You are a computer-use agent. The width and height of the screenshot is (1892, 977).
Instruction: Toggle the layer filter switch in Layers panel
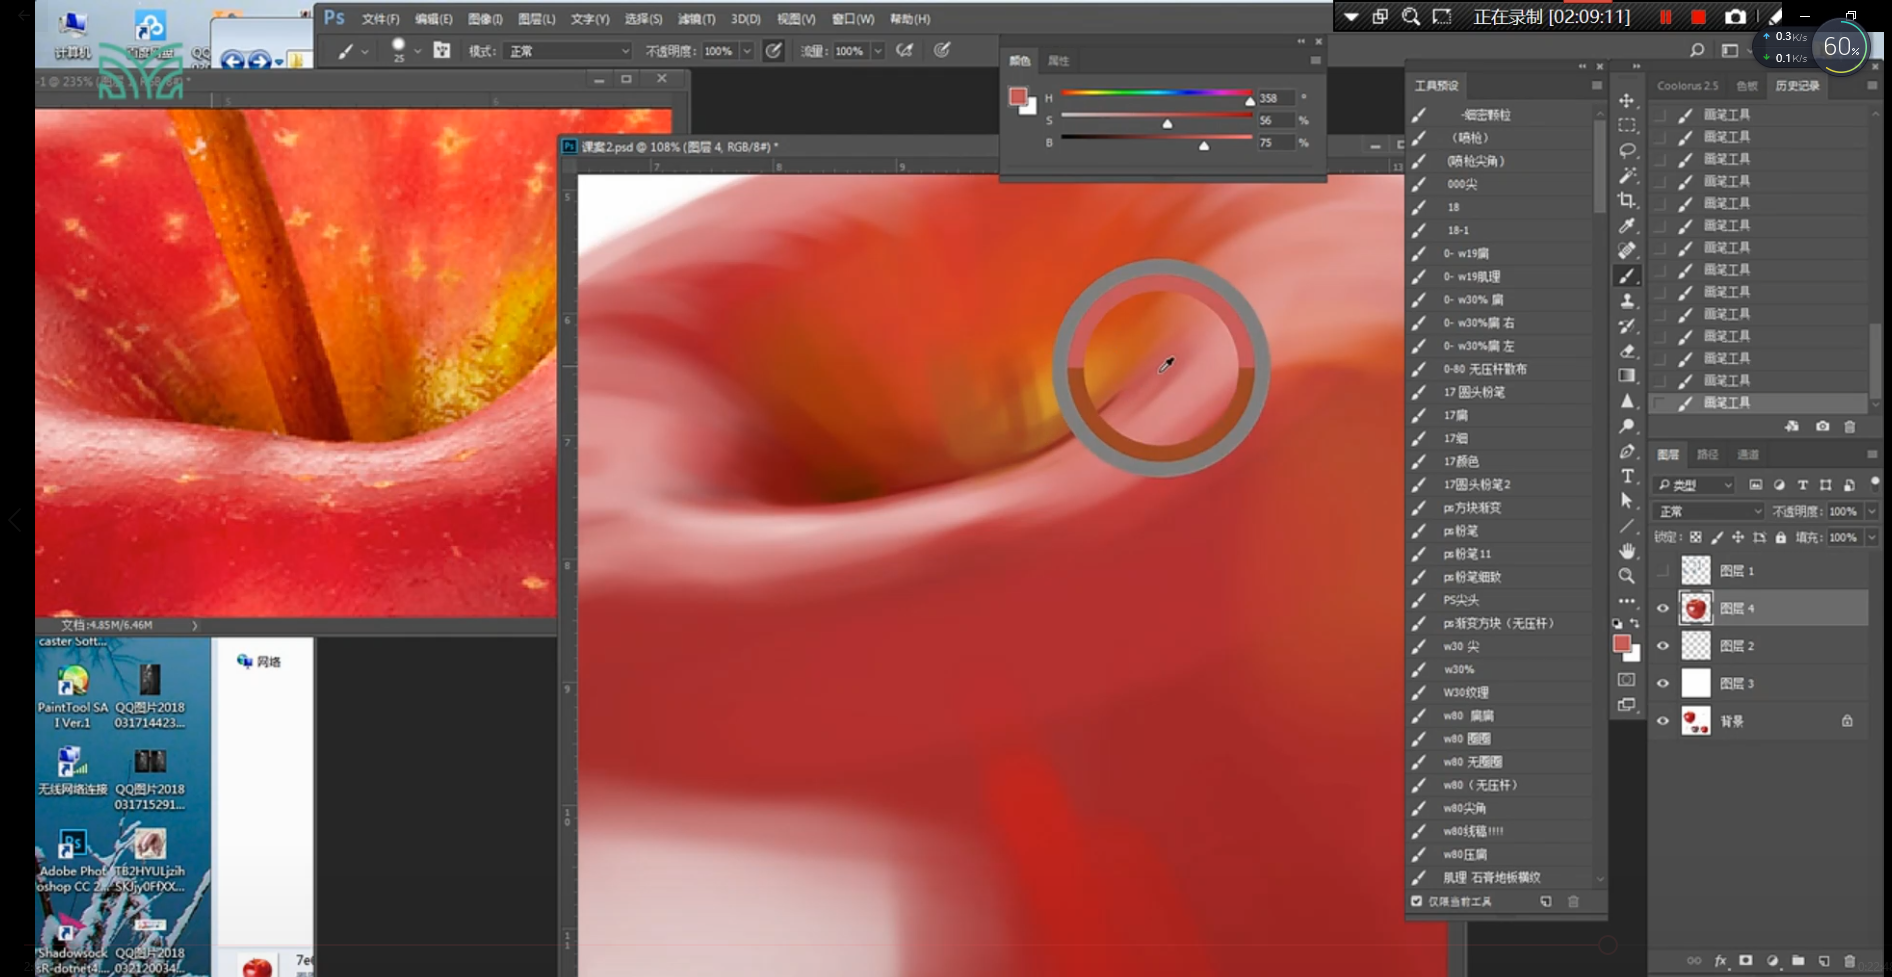(1875, 482)
